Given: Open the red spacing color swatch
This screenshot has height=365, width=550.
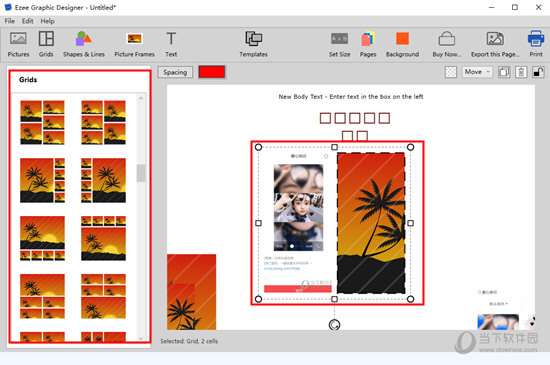Looking at the screenshot, I should click(212, 72).
